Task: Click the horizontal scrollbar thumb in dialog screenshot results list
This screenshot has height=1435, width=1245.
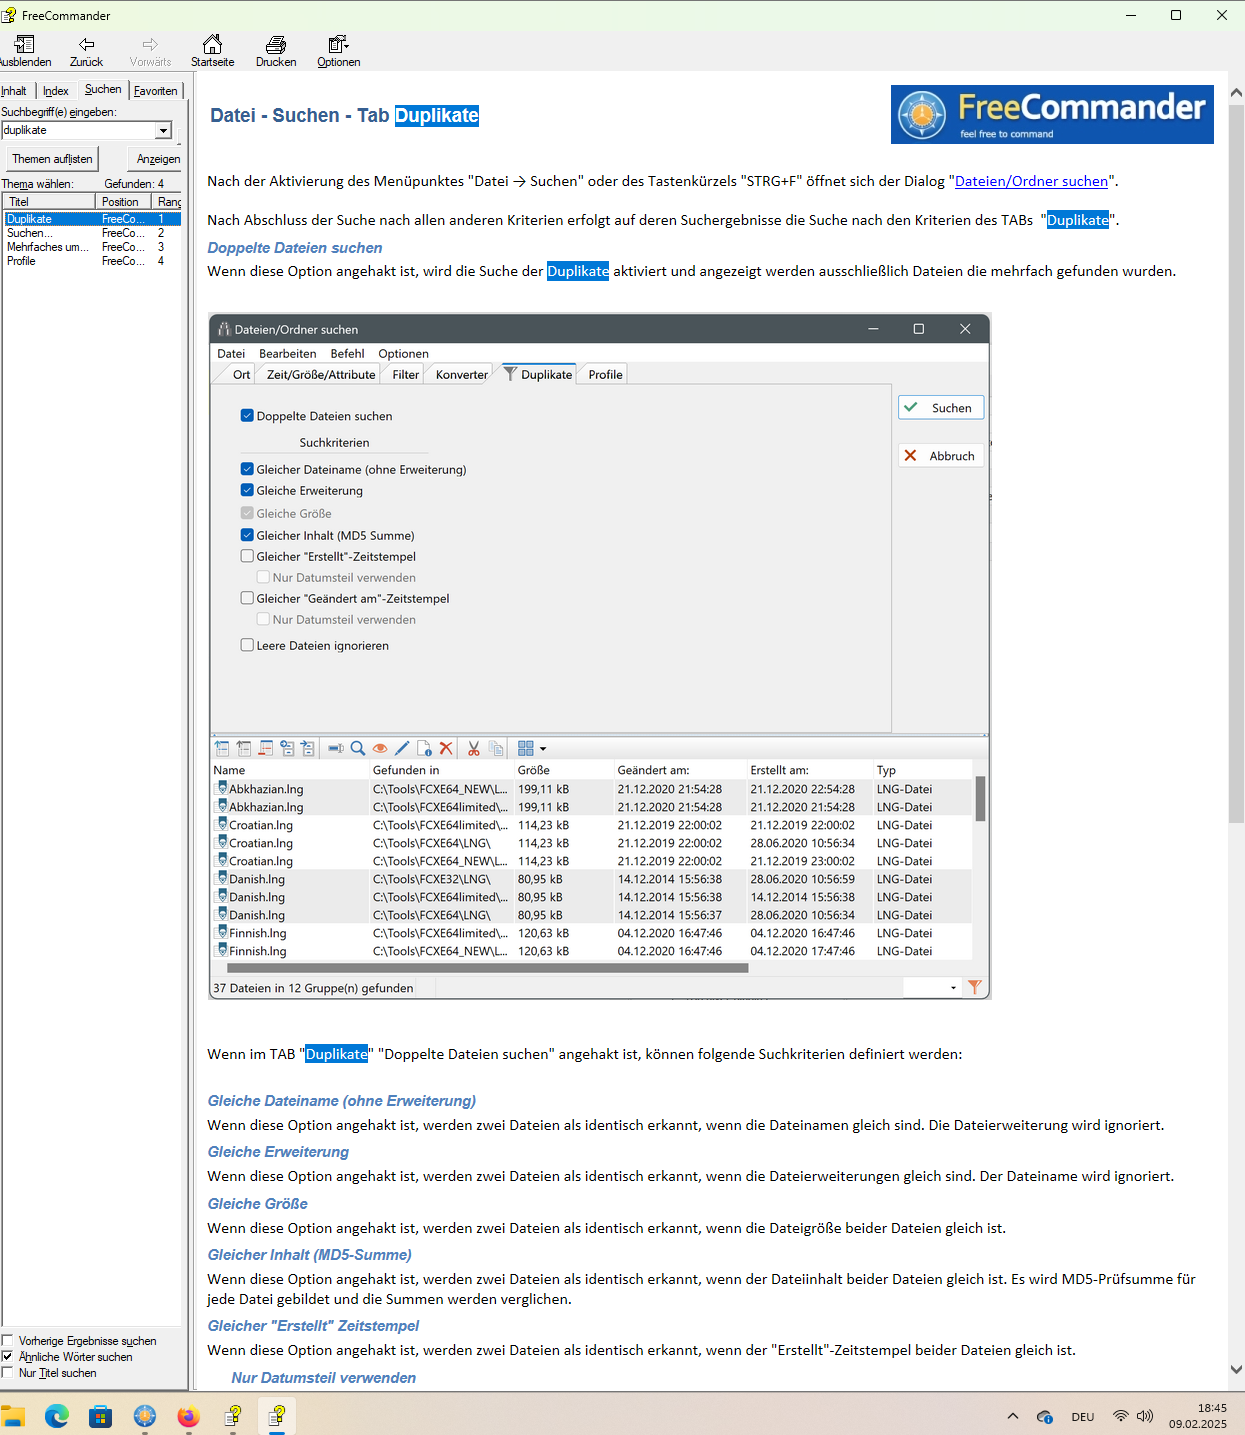Action: click(487, 968)
